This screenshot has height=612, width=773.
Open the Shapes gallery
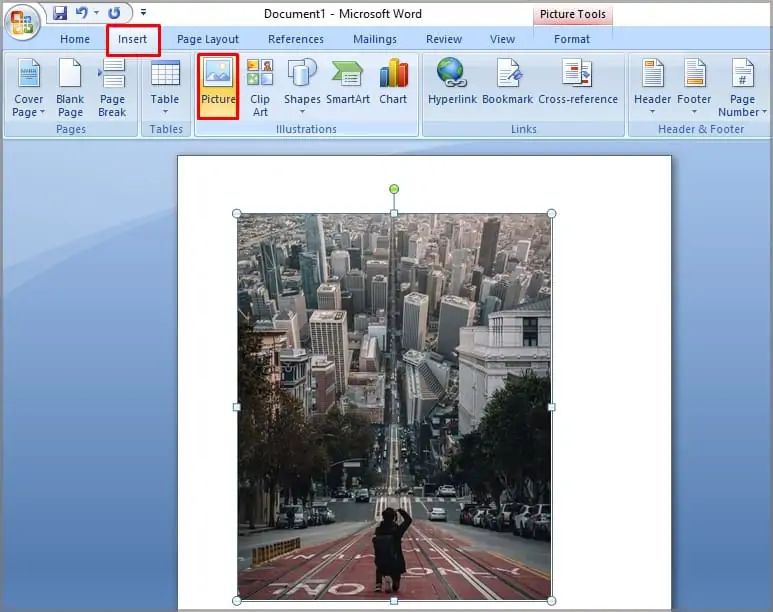pyautogui.click(x=302, y=87)
